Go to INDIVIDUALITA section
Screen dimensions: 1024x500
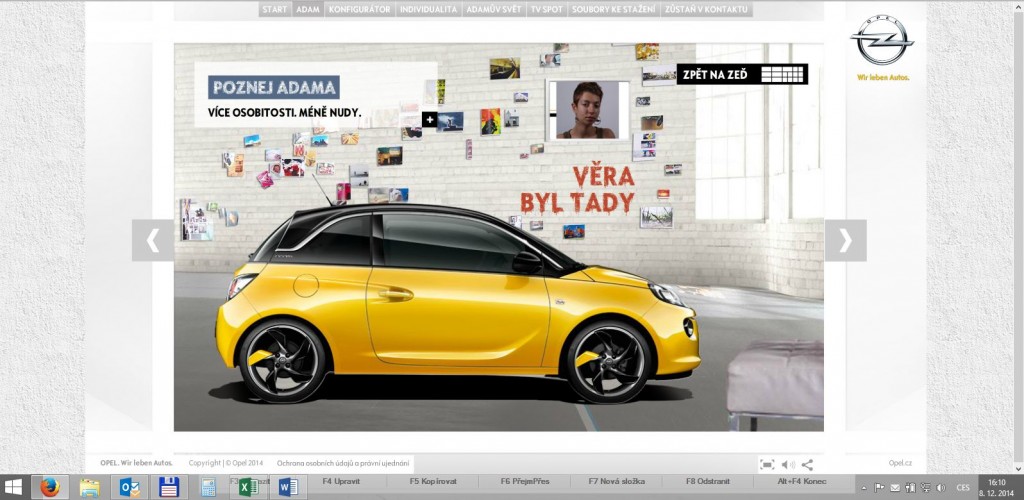click(428, 9)
